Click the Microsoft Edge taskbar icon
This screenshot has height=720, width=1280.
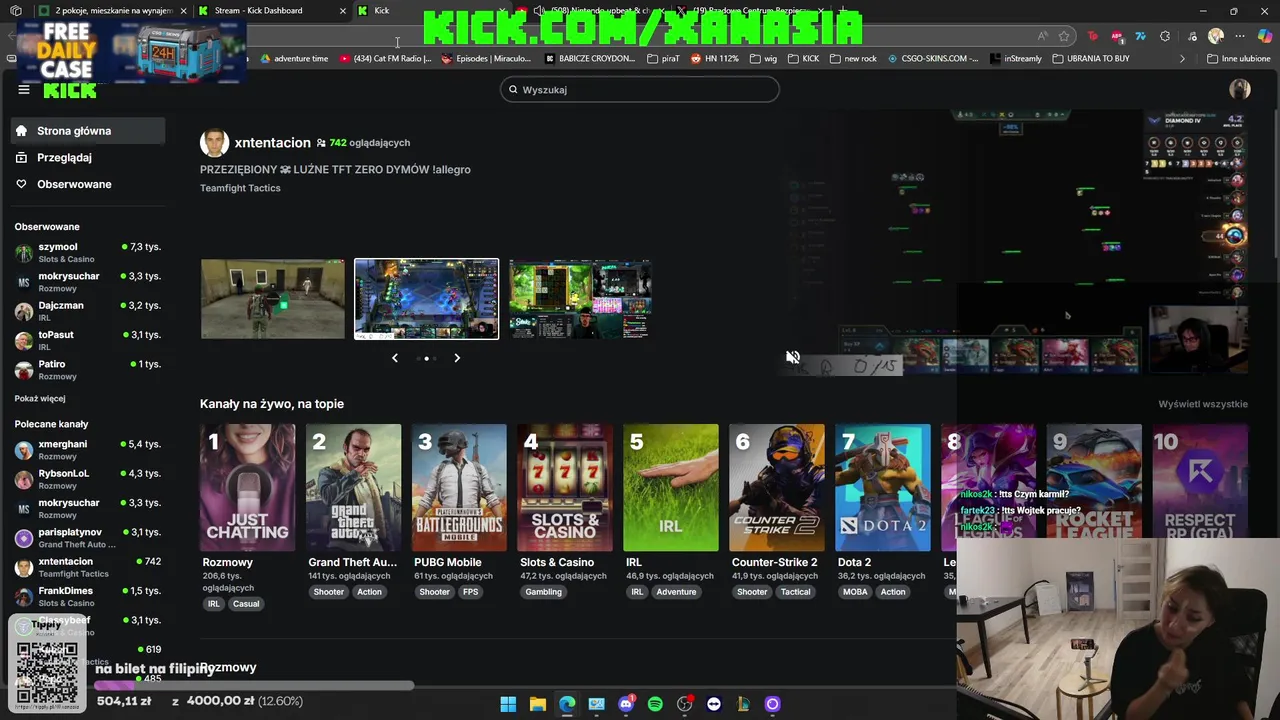tap(567, 704)
